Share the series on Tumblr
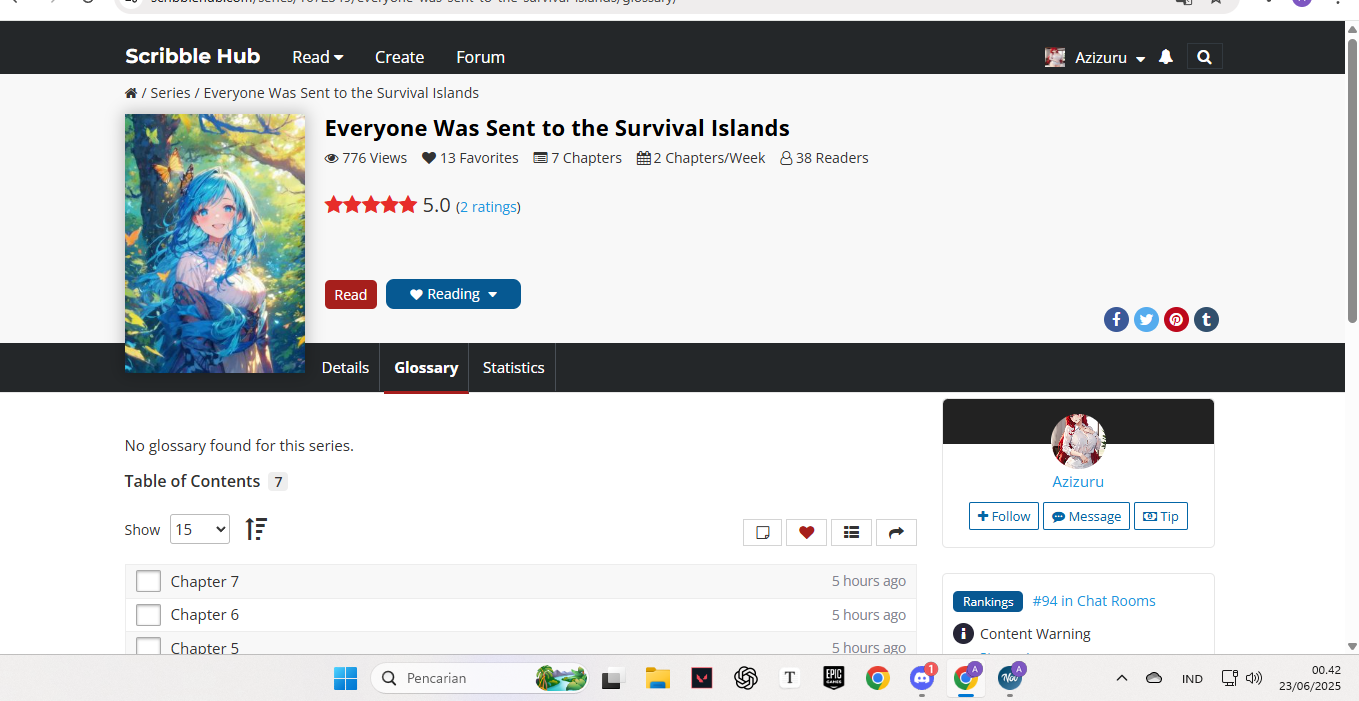Image resolution: width=1359 pixels, height=701 pixels. click(1206, 320)
